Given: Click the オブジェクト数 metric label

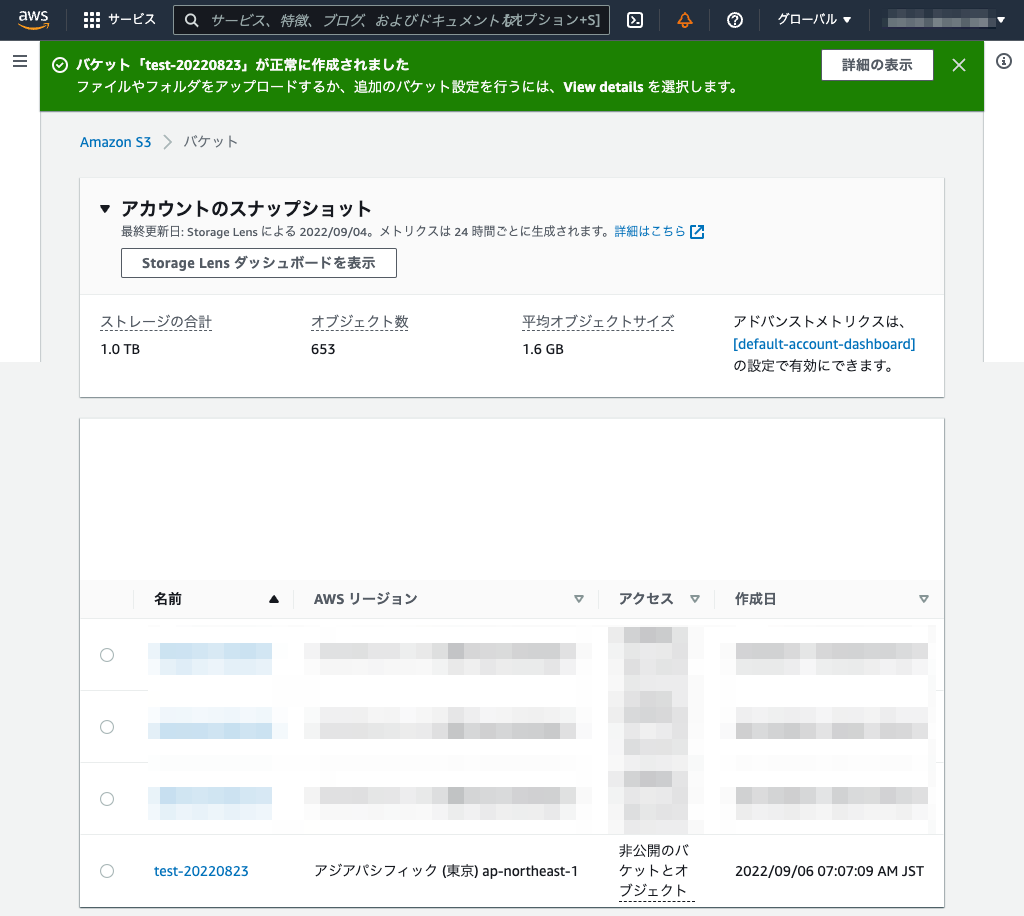Looking at the screenshot, I should 360,322.
